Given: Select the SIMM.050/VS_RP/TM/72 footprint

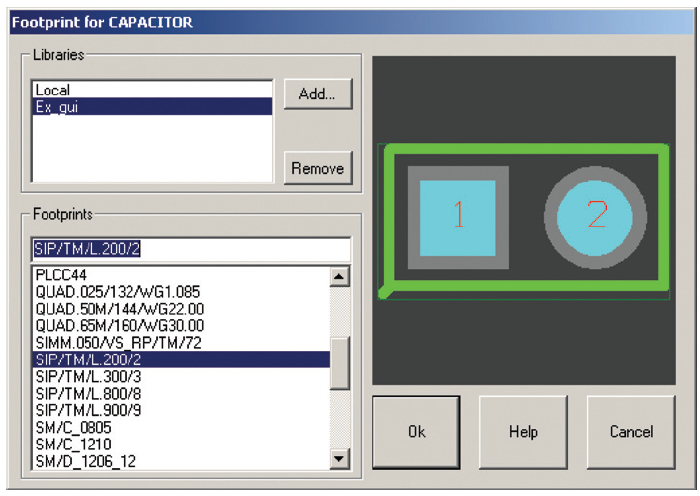Looking at the screenshot, I should 181,343.
